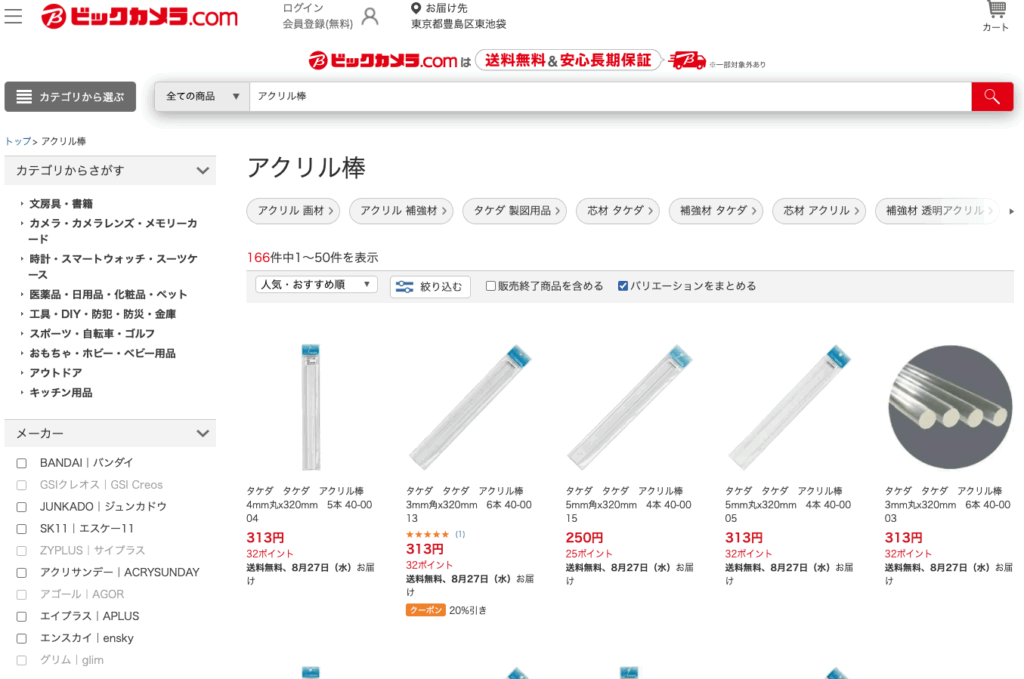Open the 5mm丸x320mm 4本 product thumbnail
This screenshot has height=679, width=1024.
[790, 407]
